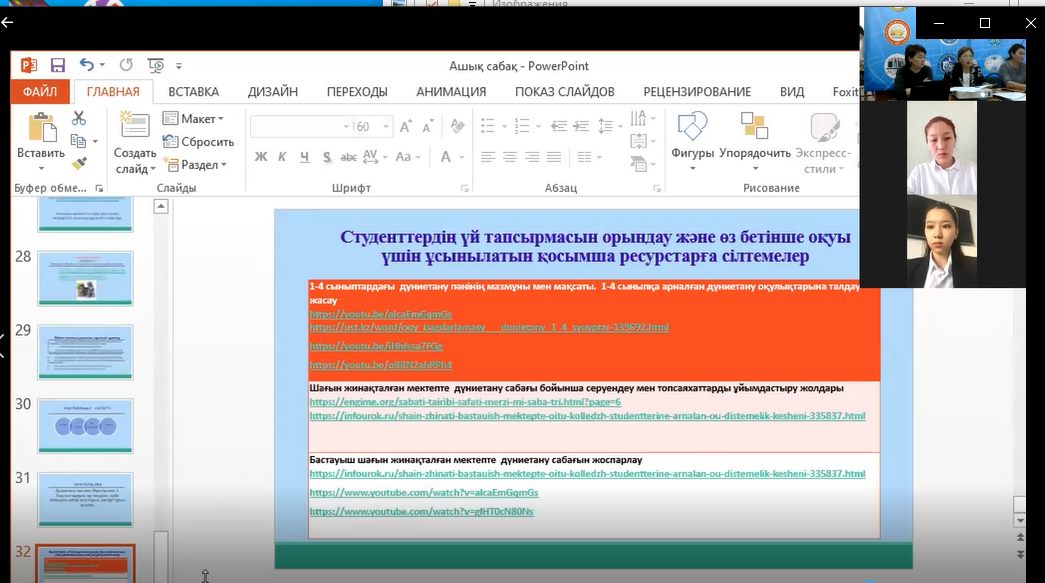Click the Undo arrow icon
The image size is (1045, 583).
[x=86, y=65]
